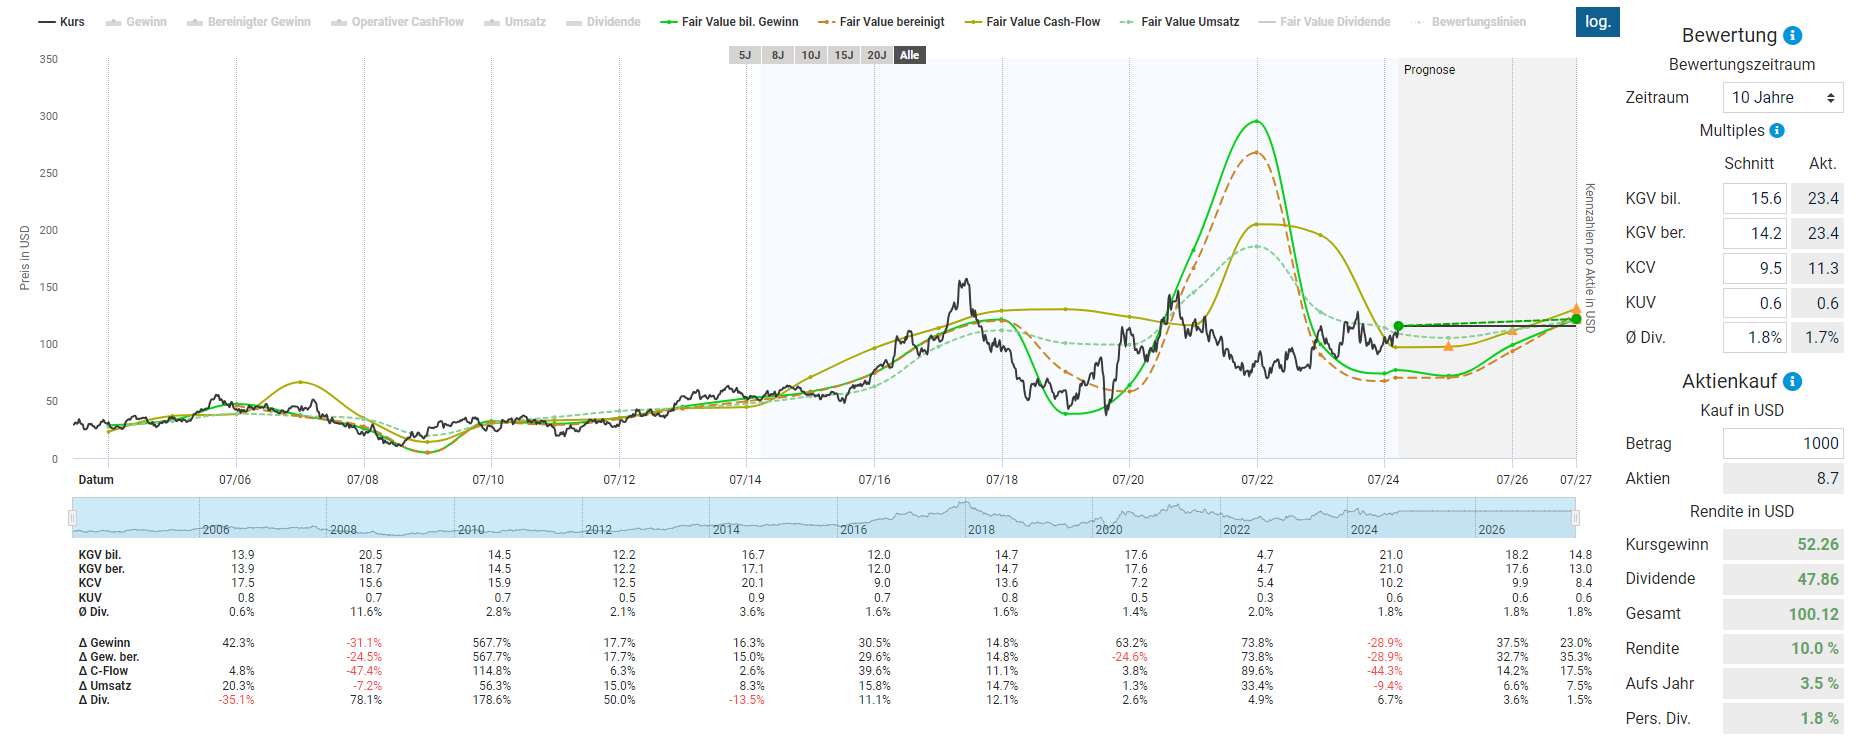Click the Dividende legend bar icon
This screenshot has height=743, width=1859.
[574, 22]
